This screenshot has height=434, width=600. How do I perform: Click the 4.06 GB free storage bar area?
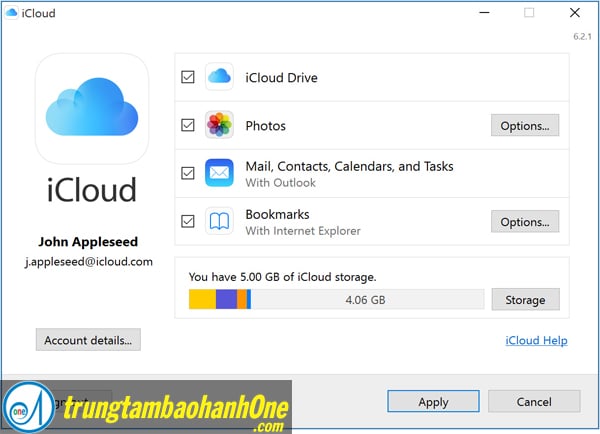coord(365,299)
